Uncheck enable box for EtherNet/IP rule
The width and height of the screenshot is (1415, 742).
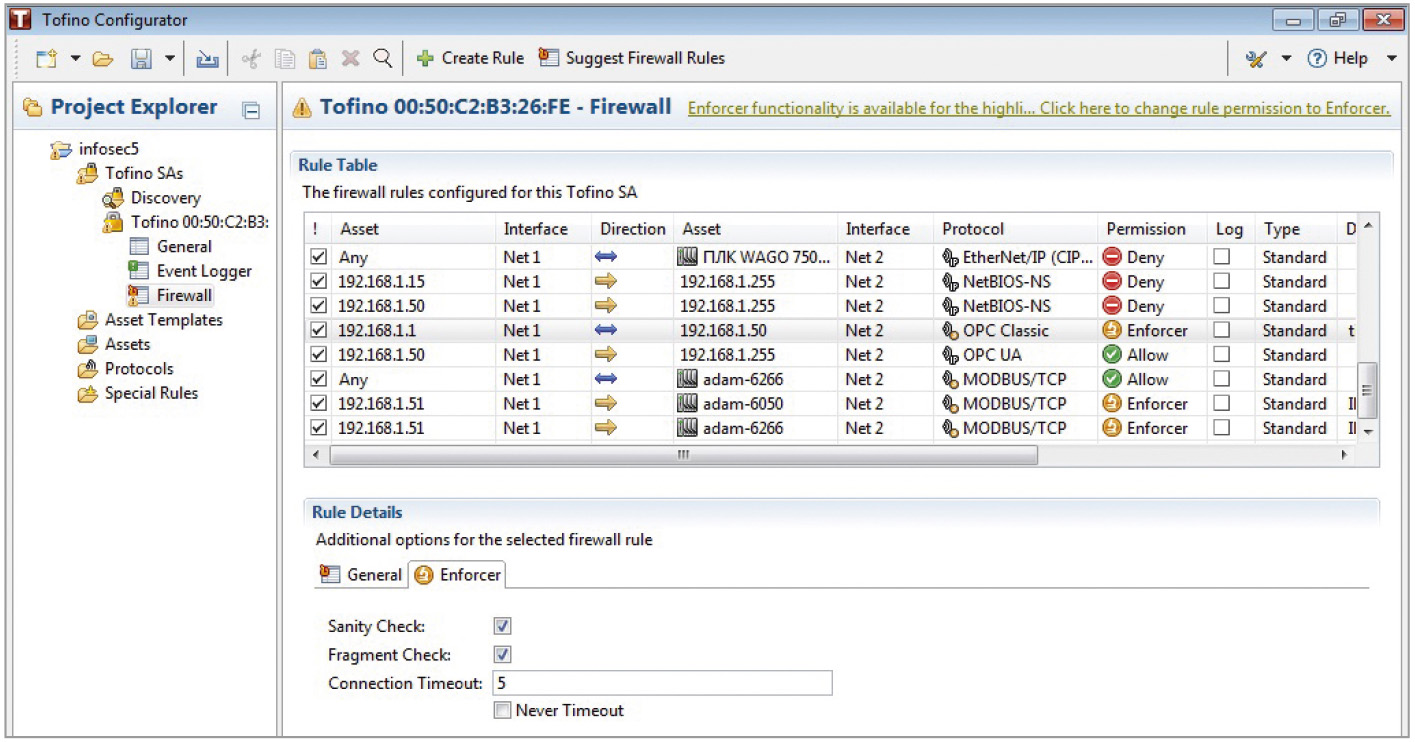click(x=318, y=257)
